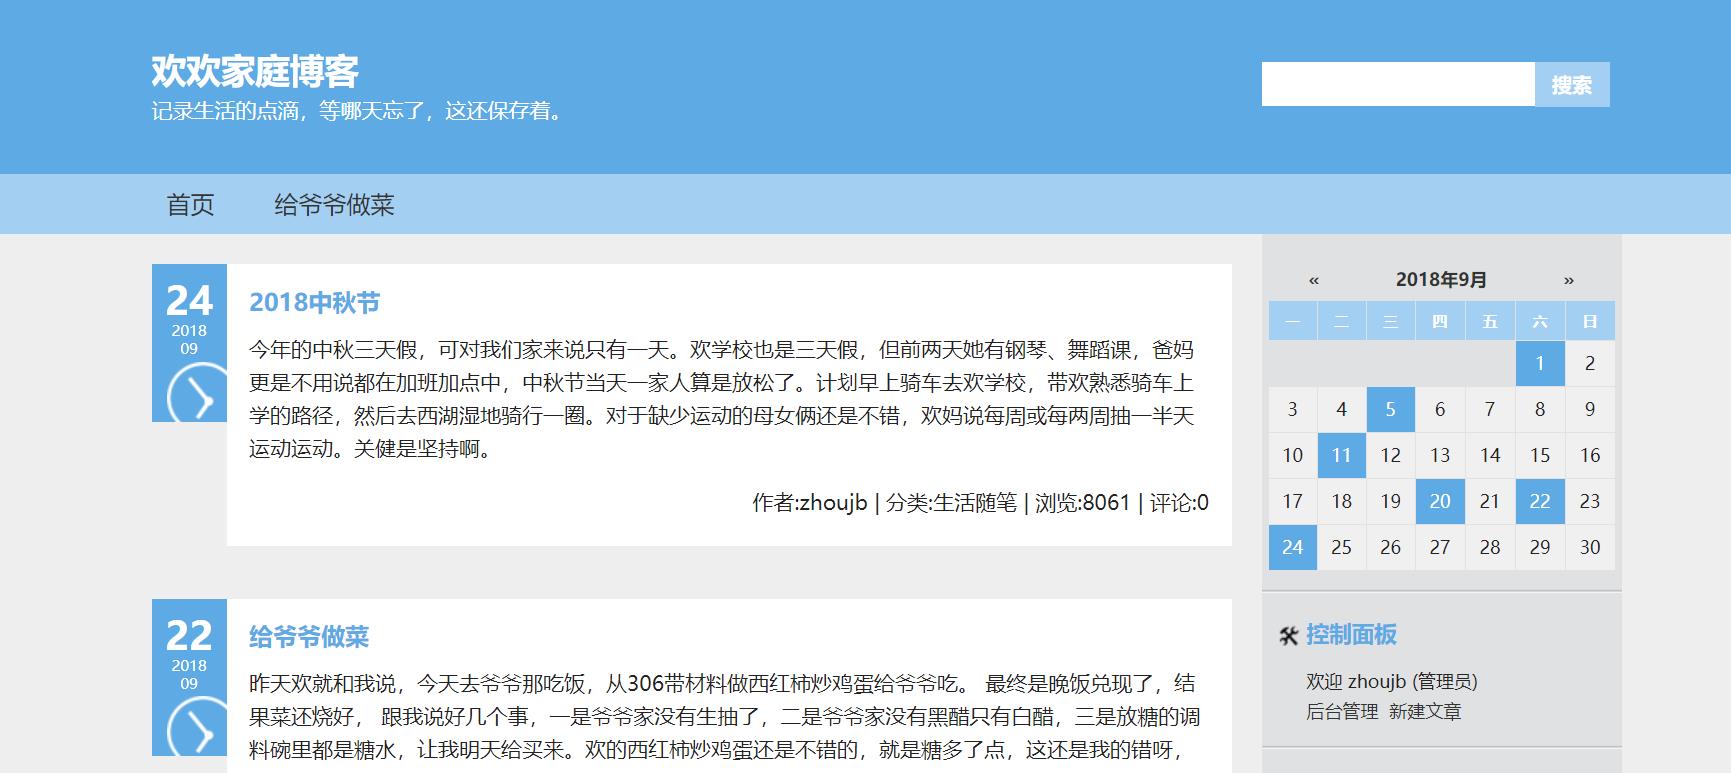Open the 首页 navigation item
This screenshot has width=1731, height=773.
click(x=190, y=205)
